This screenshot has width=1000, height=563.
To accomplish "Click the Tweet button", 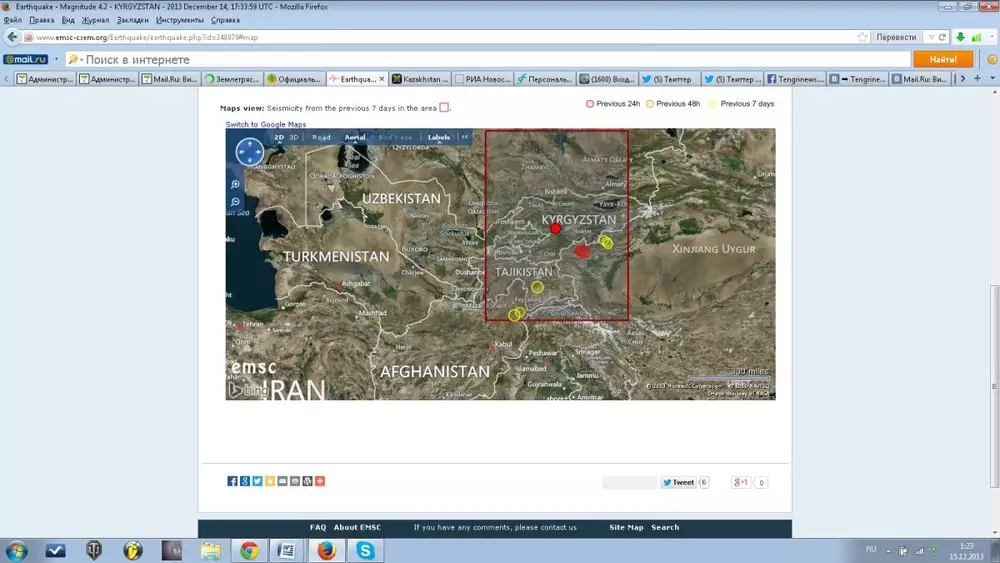I will pos(678,482).
